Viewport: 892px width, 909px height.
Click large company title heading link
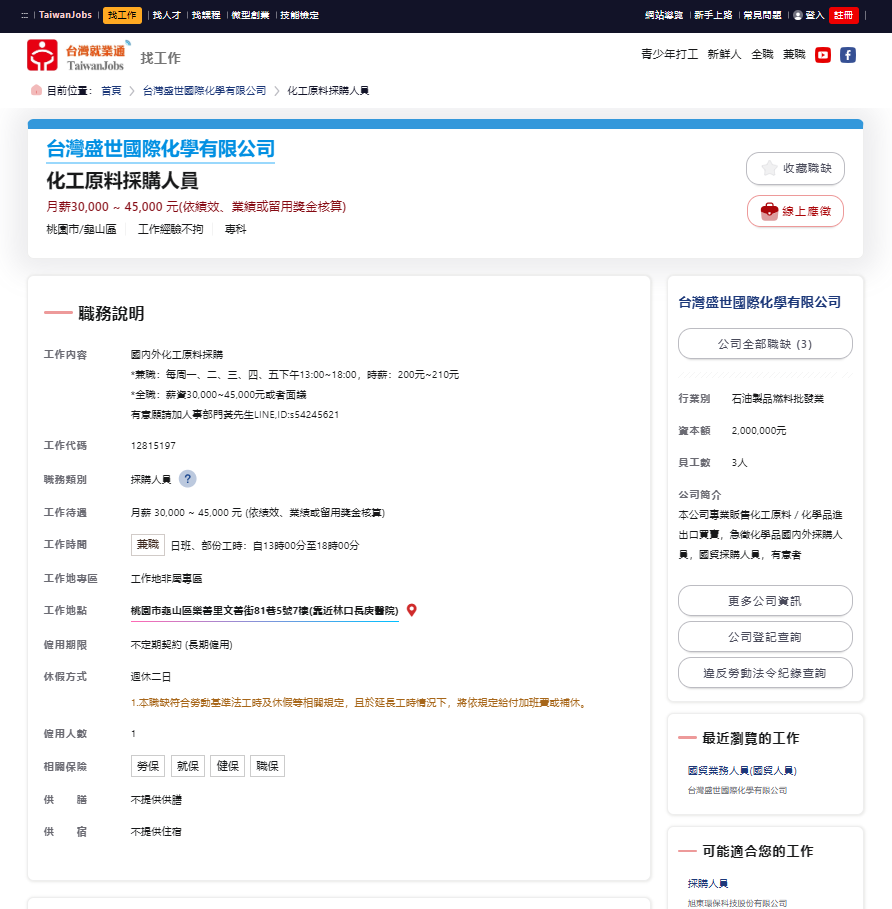(x=161, y=149)
